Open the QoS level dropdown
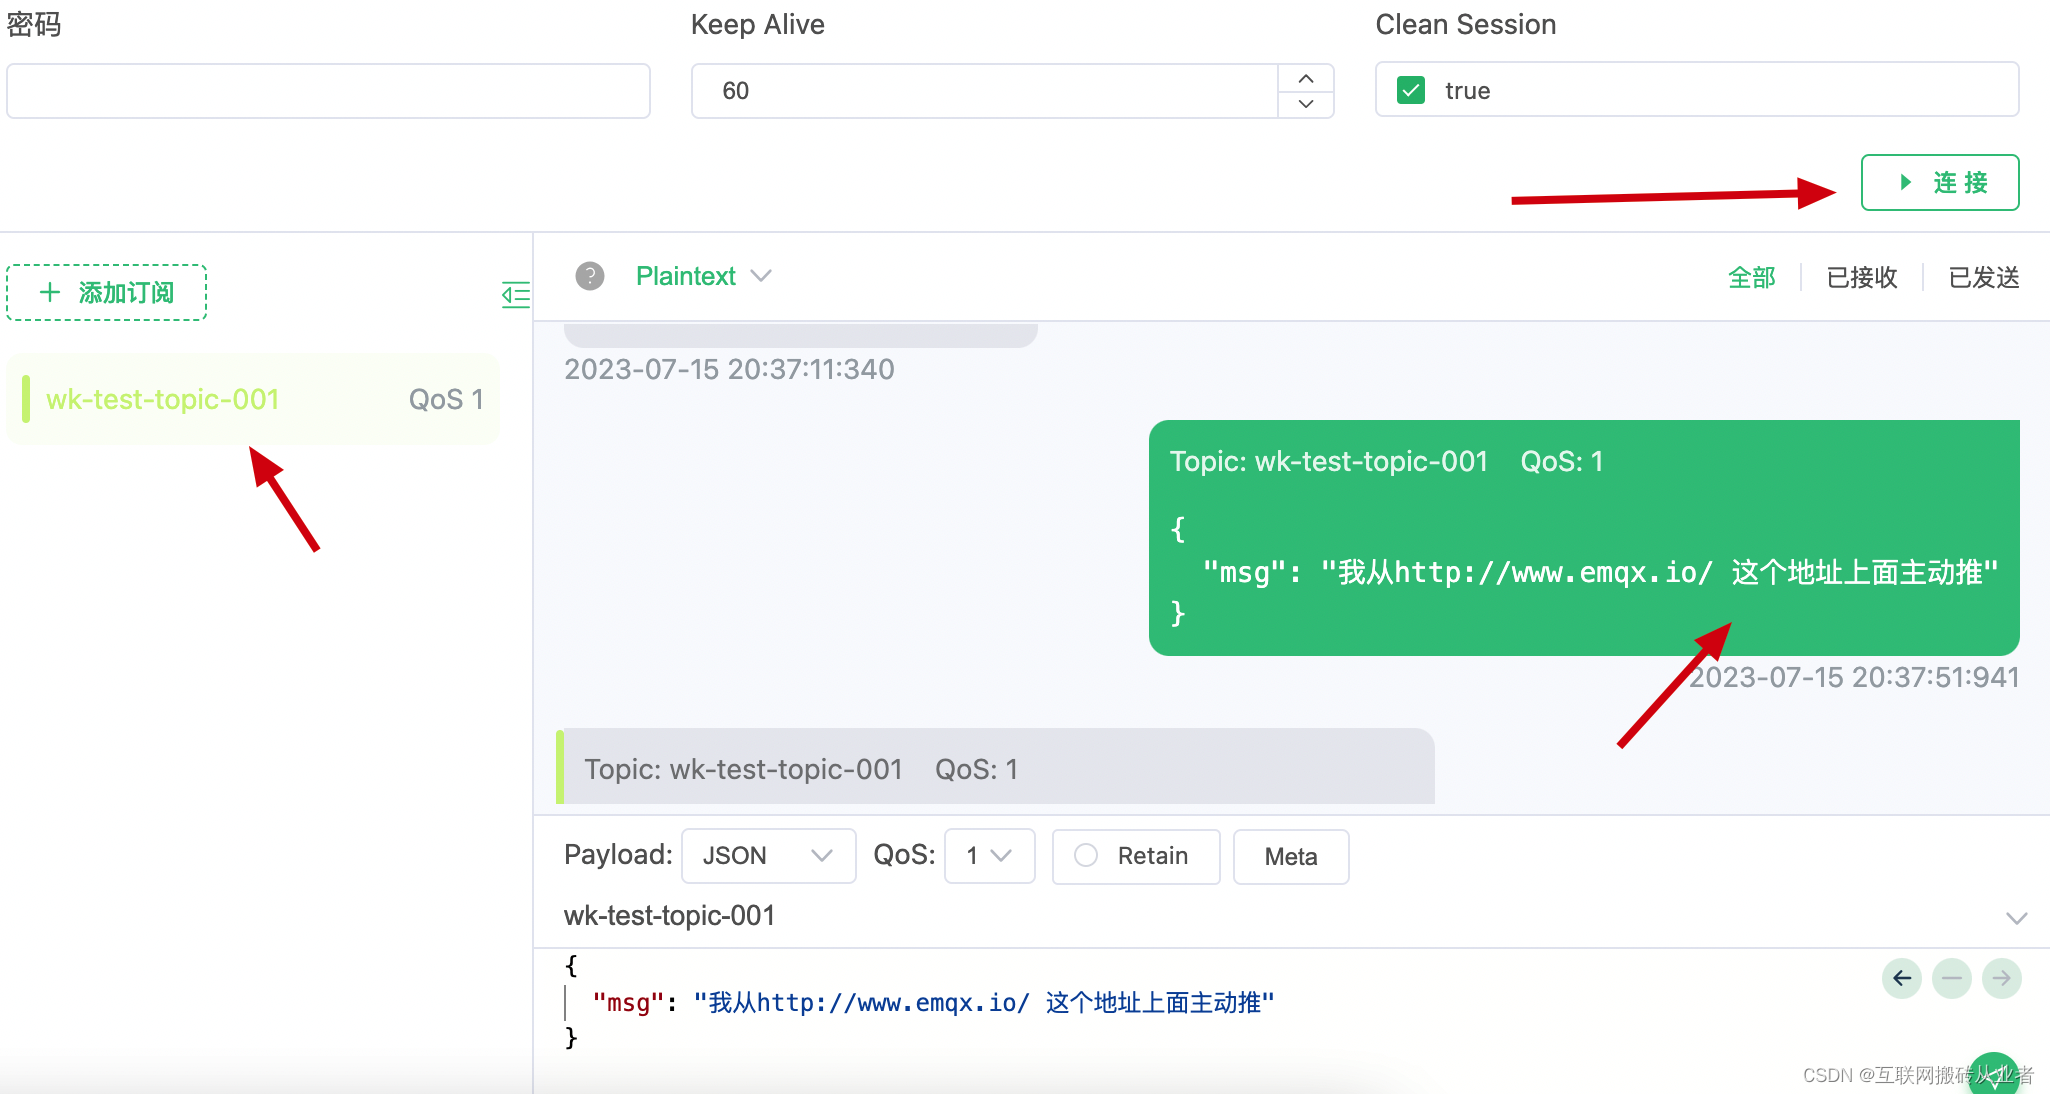Image resolution: width=2050 pixels, height=1094 pixels. click(x=988, y=856)
